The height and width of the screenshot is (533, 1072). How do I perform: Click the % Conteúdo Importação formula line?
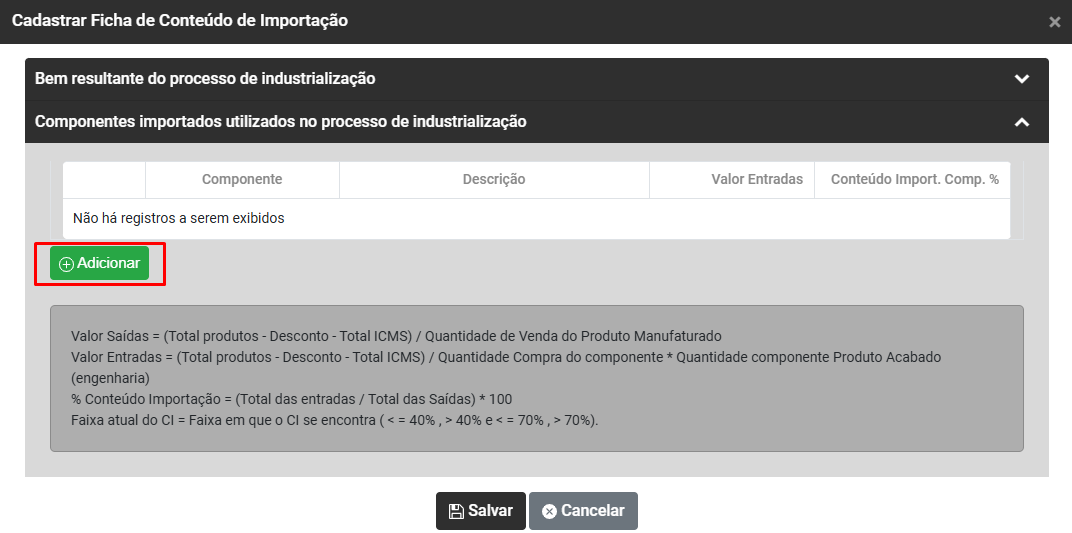point(292,399)
